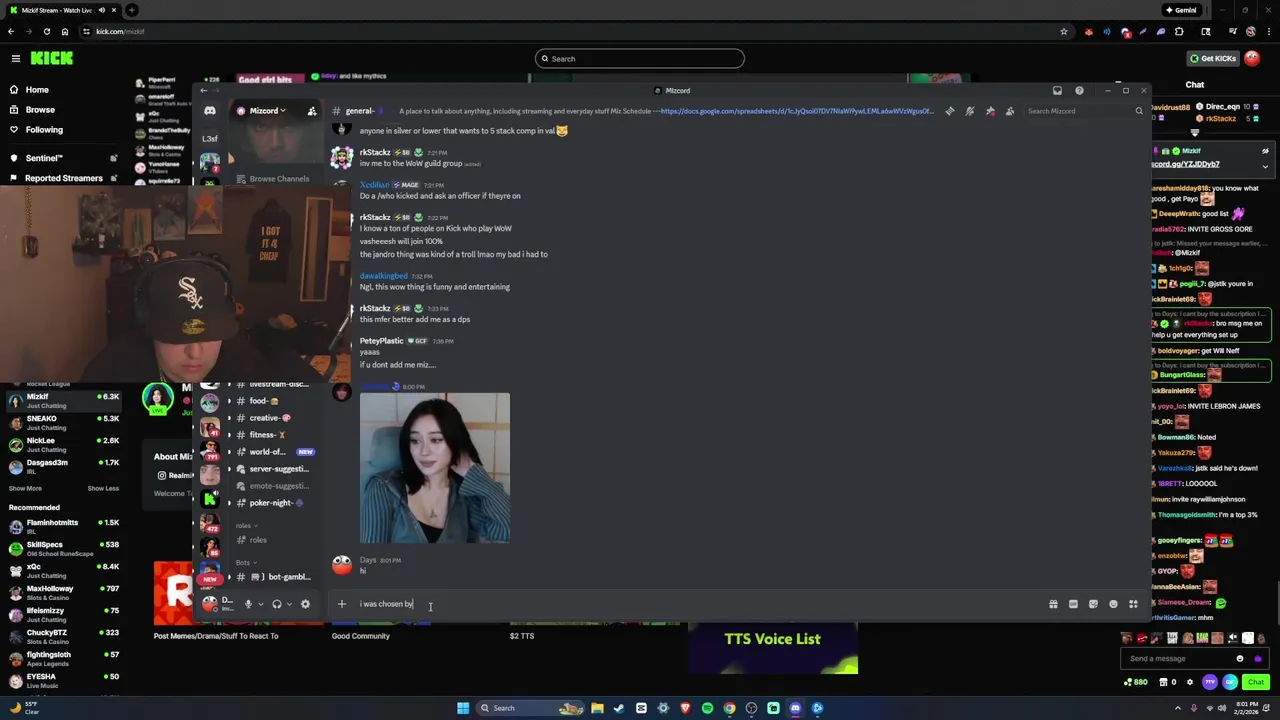1280x720 pixels.
Task: Click invite people icon beside Mizcord
Action: tap(312, 111)
